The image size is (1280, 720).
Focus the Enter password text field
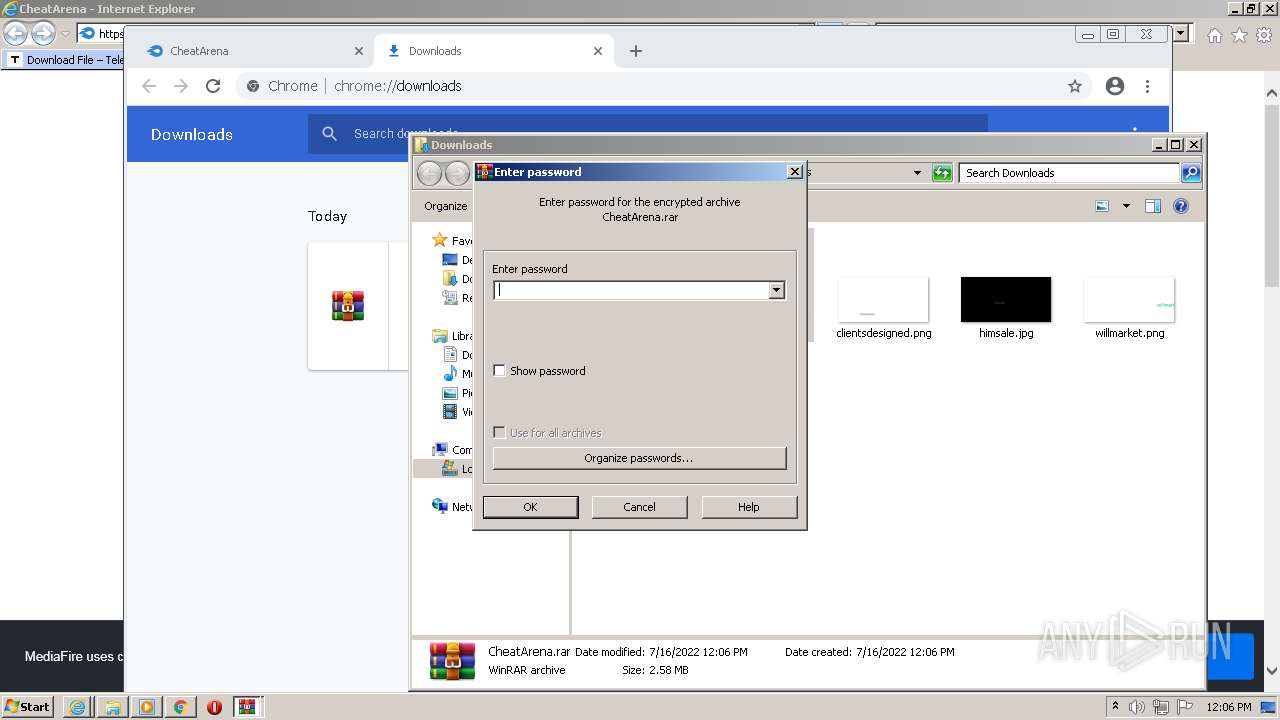[x=632, y=290]
